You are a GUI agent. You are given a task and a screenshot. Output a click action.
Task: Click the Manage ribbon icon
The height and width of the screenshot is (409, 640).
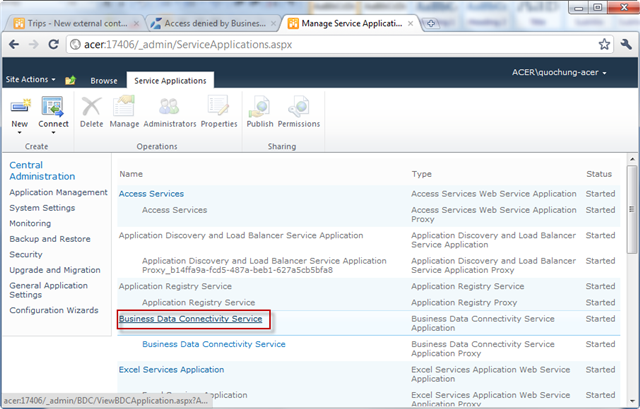pos(124,106)
